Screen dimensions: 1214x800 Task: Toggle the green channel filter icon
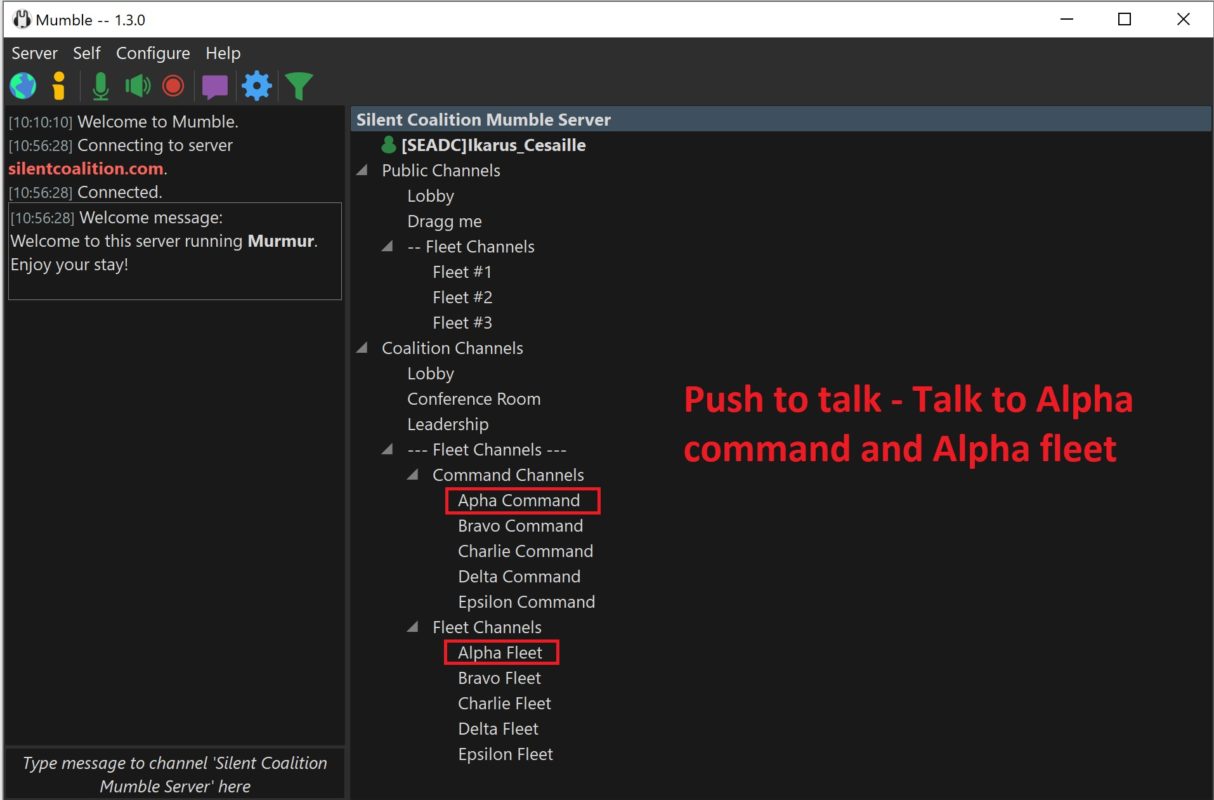299,87
